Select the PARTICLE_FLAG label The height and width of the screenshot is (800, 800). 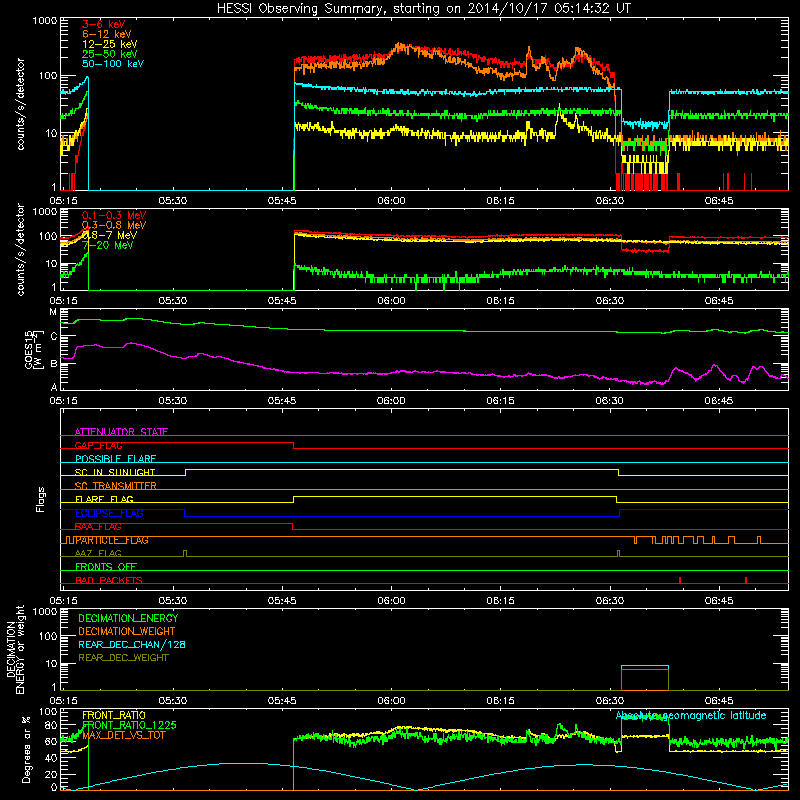point(112,540)
